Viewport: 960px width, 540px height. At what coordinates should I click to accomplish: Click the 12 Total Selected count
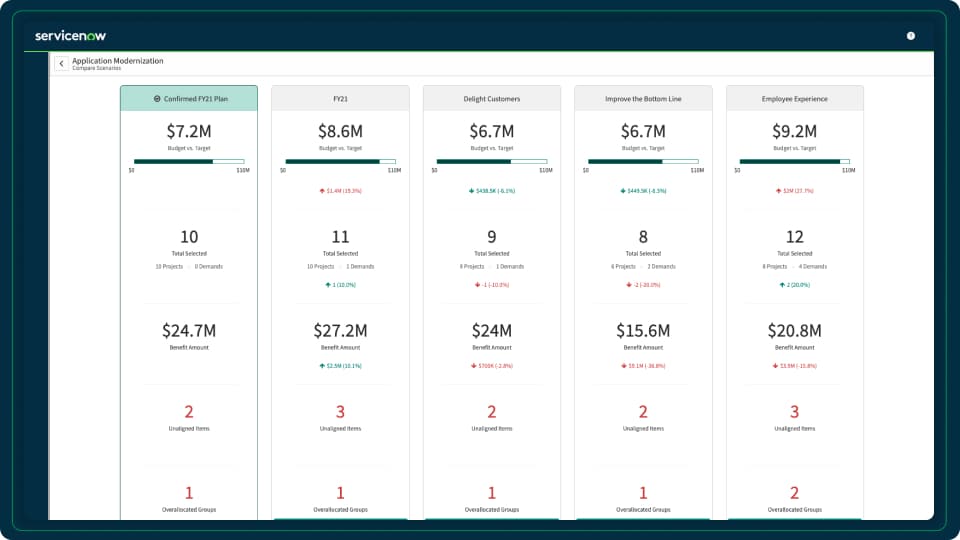tap(795, 237)
